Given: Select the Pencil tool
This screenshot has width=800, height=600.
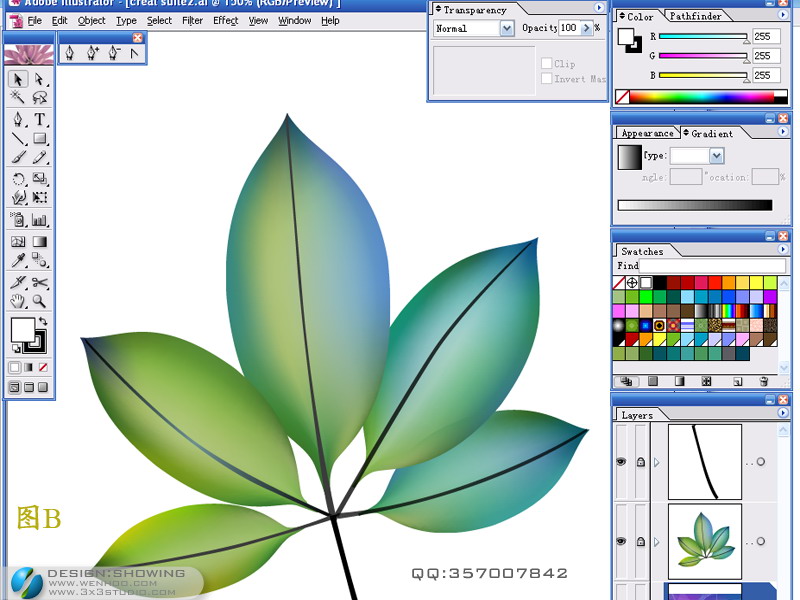Looking at the screenshot, I should pyautogui.click(x=39, y=157).
